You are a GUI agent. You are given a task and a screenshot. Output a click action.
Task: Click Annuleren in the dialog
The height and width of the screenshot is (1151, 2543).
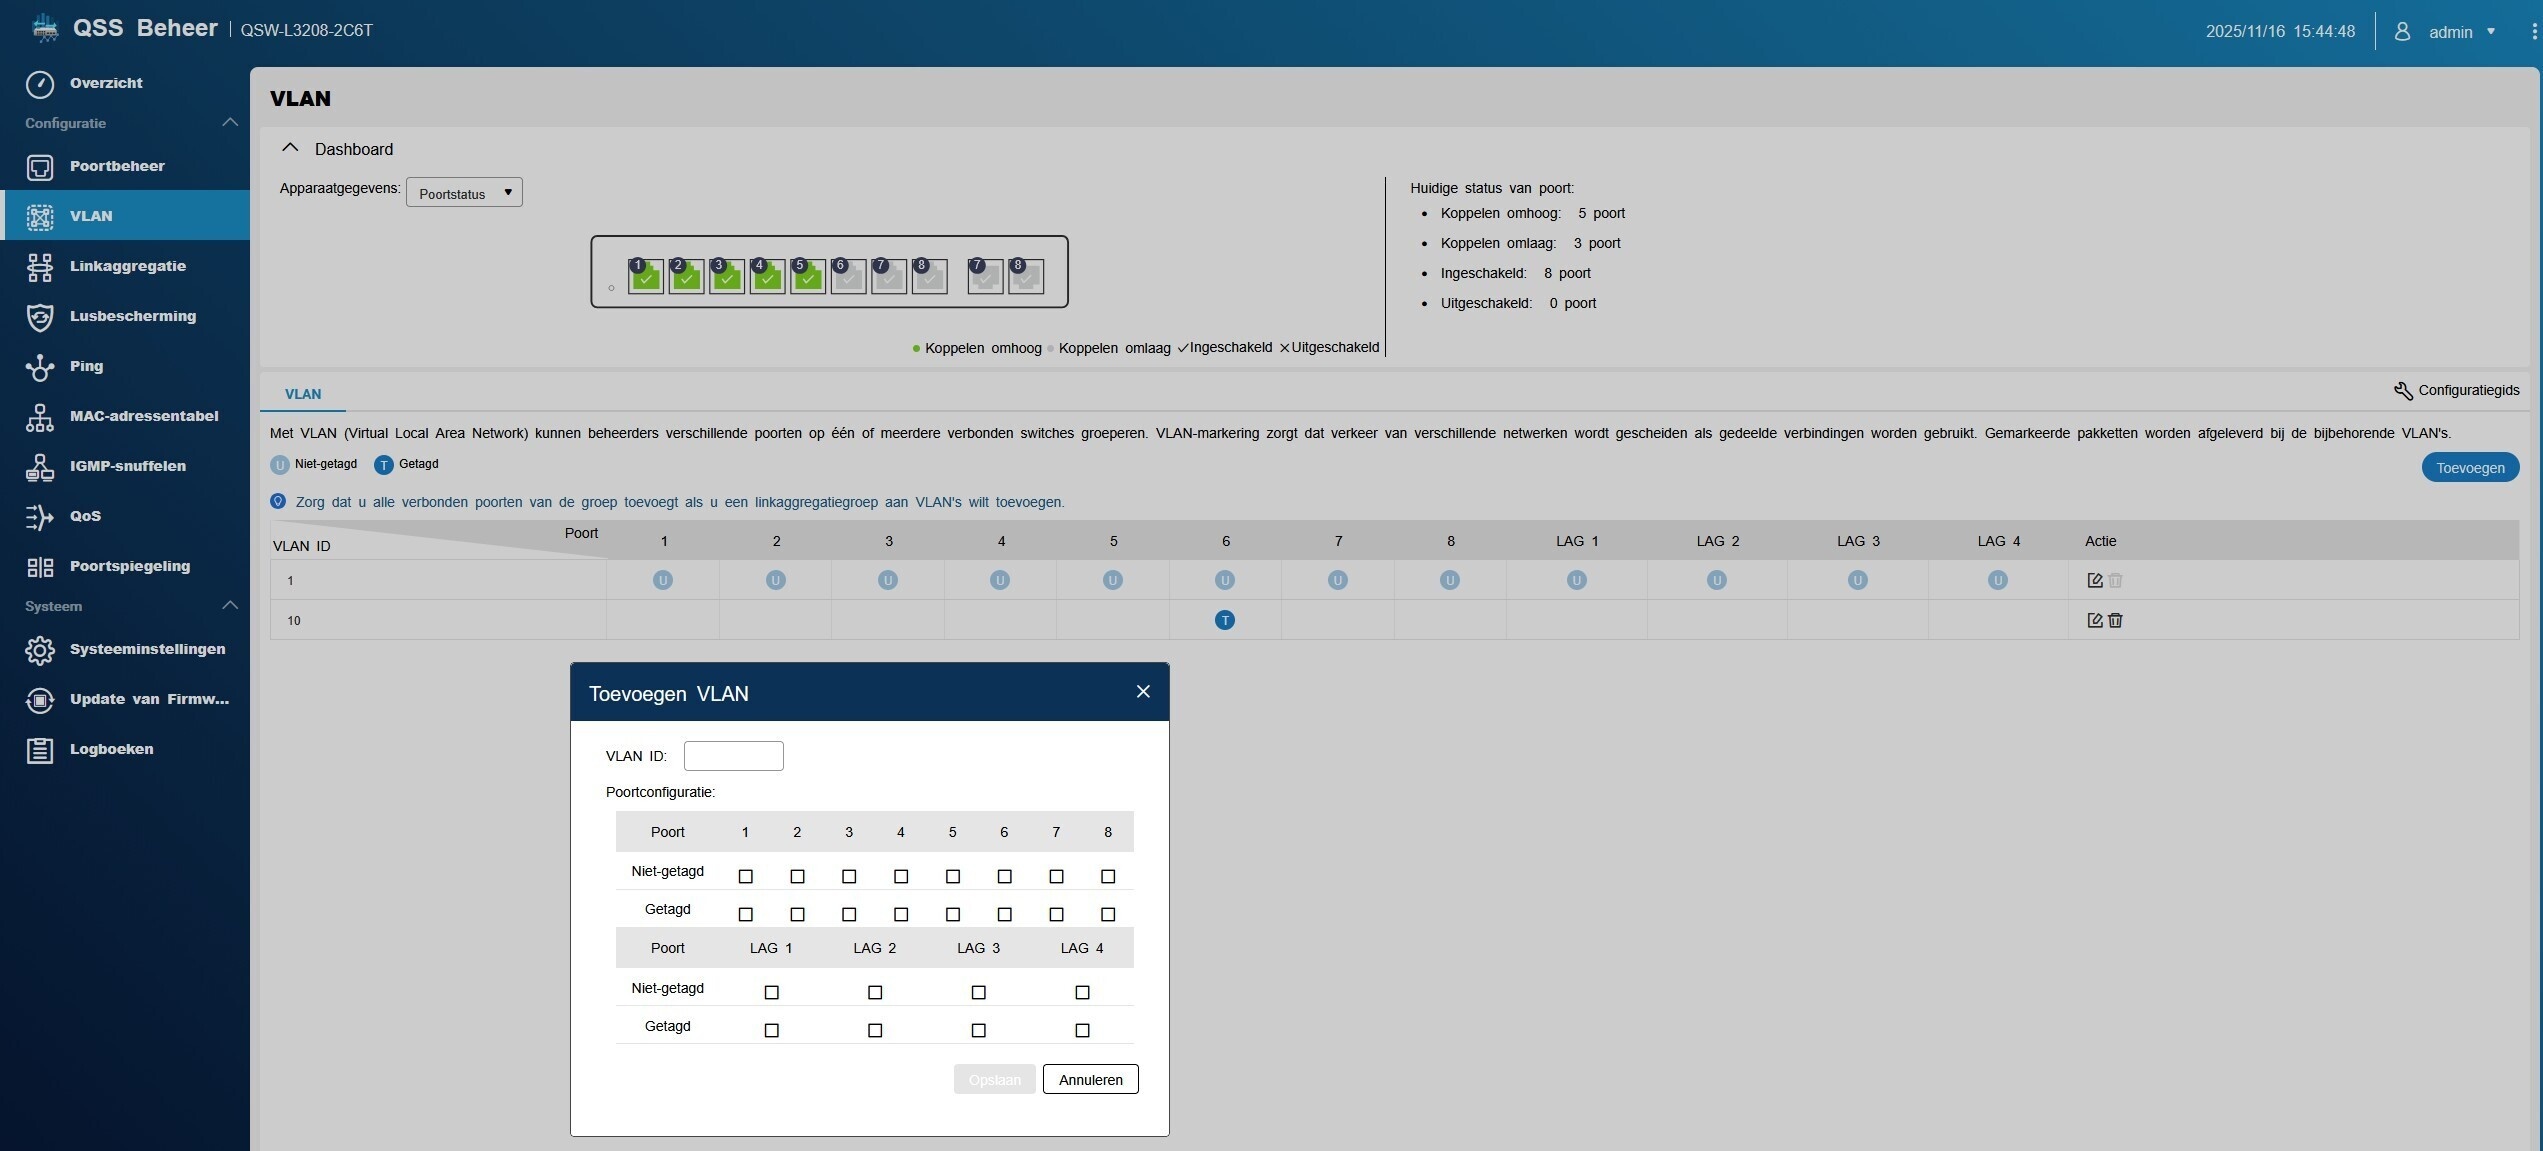pyautogui.click(x=1090, y=1079)
